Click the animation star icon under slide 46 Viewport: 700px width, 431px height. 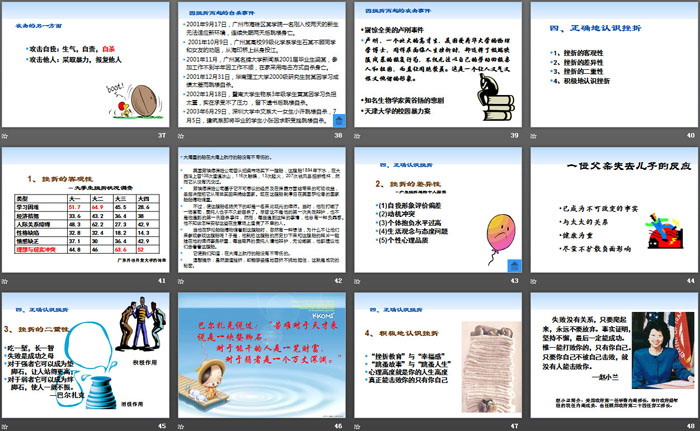[181, 427]
